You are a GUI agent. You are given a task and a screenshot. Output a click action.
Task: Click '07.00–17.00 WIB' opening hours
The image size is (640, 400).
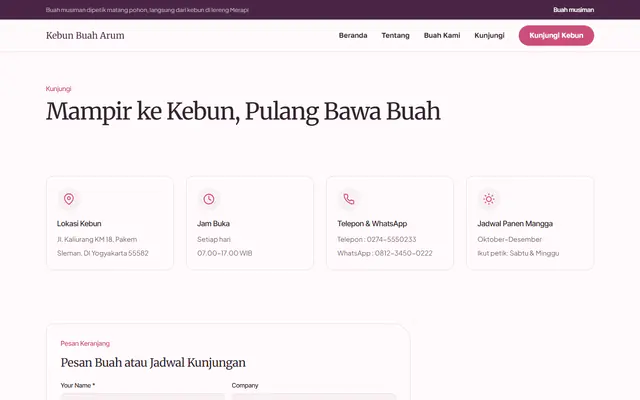(224, 253)
